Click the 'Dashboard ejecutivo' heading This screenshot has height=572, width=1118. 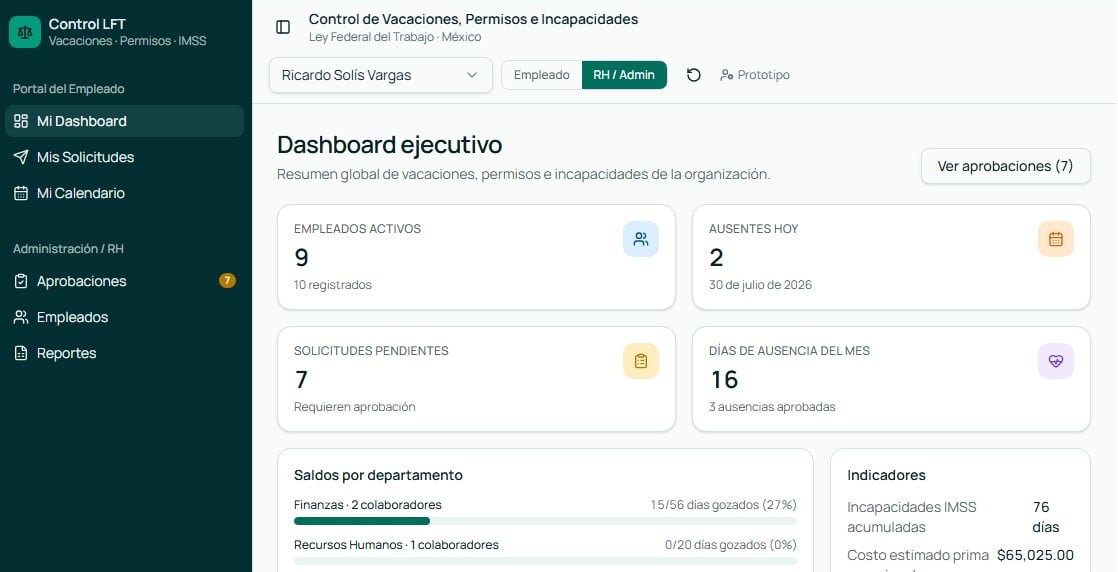pos(389,145)
